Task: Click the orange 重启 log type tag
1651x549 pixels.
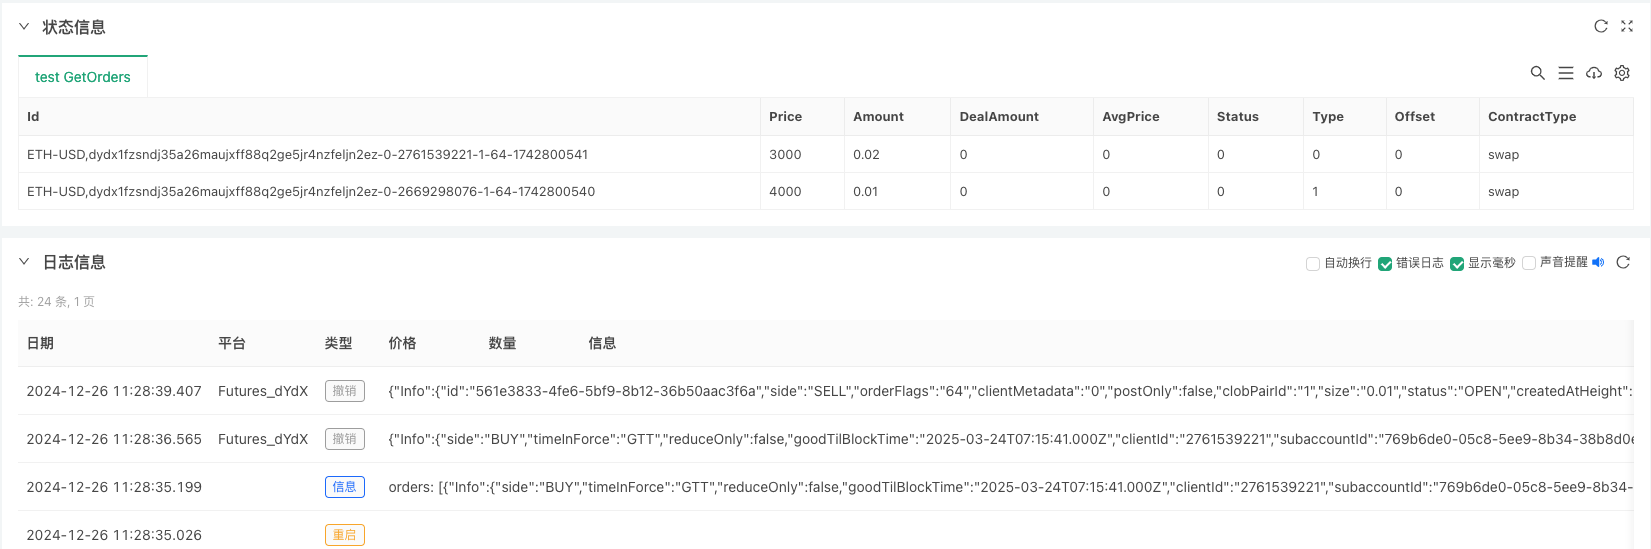Action: click(344, 535)
